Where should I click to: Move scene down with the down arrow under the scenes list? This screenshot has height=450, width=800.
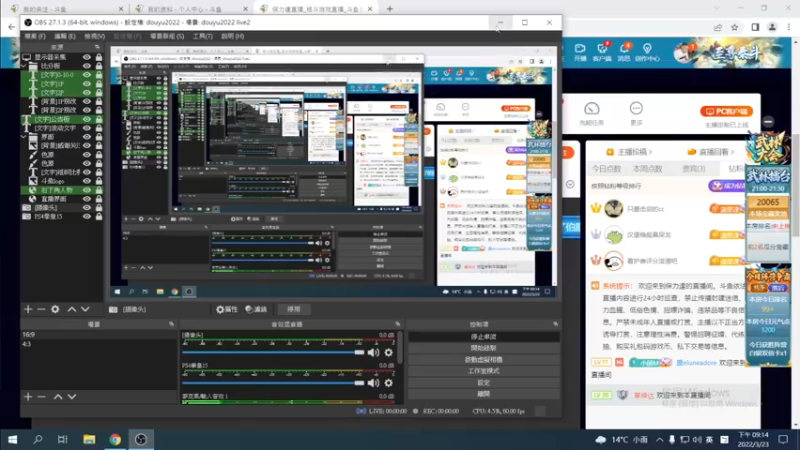click(x=72, y=396)
